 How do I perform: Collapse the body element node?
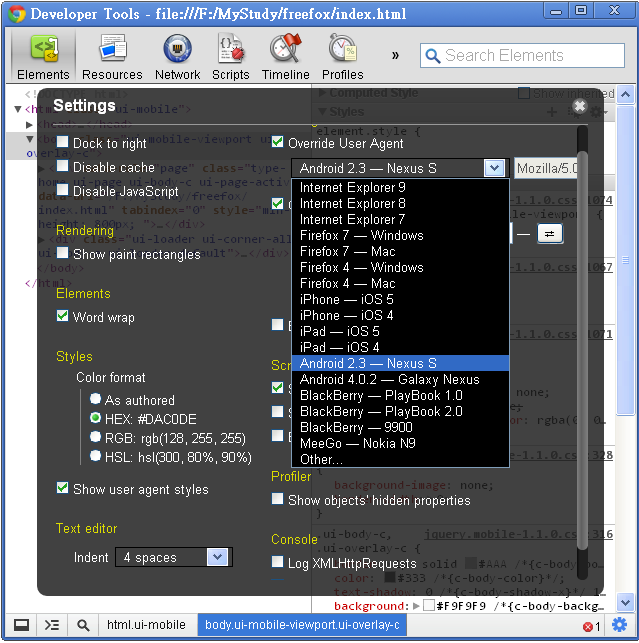pyautogui.click(x=30, y=139)
